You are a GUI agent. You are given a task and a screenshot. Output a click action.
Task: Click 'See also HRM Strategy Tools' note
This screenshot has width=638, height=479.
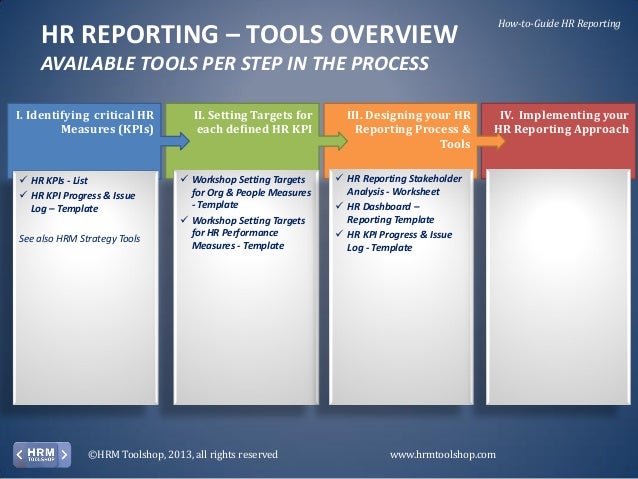[79, 238]
